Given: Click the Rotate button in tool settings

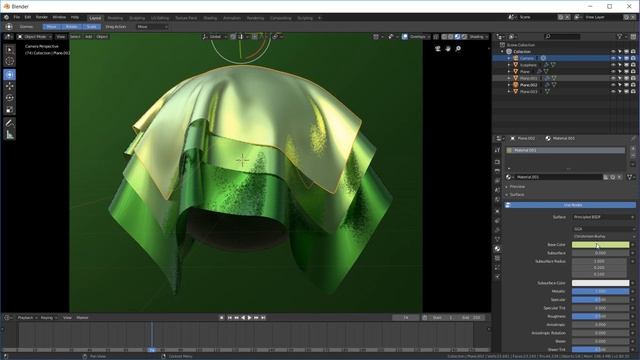Looking at the screenshot, I should [71, 27].
